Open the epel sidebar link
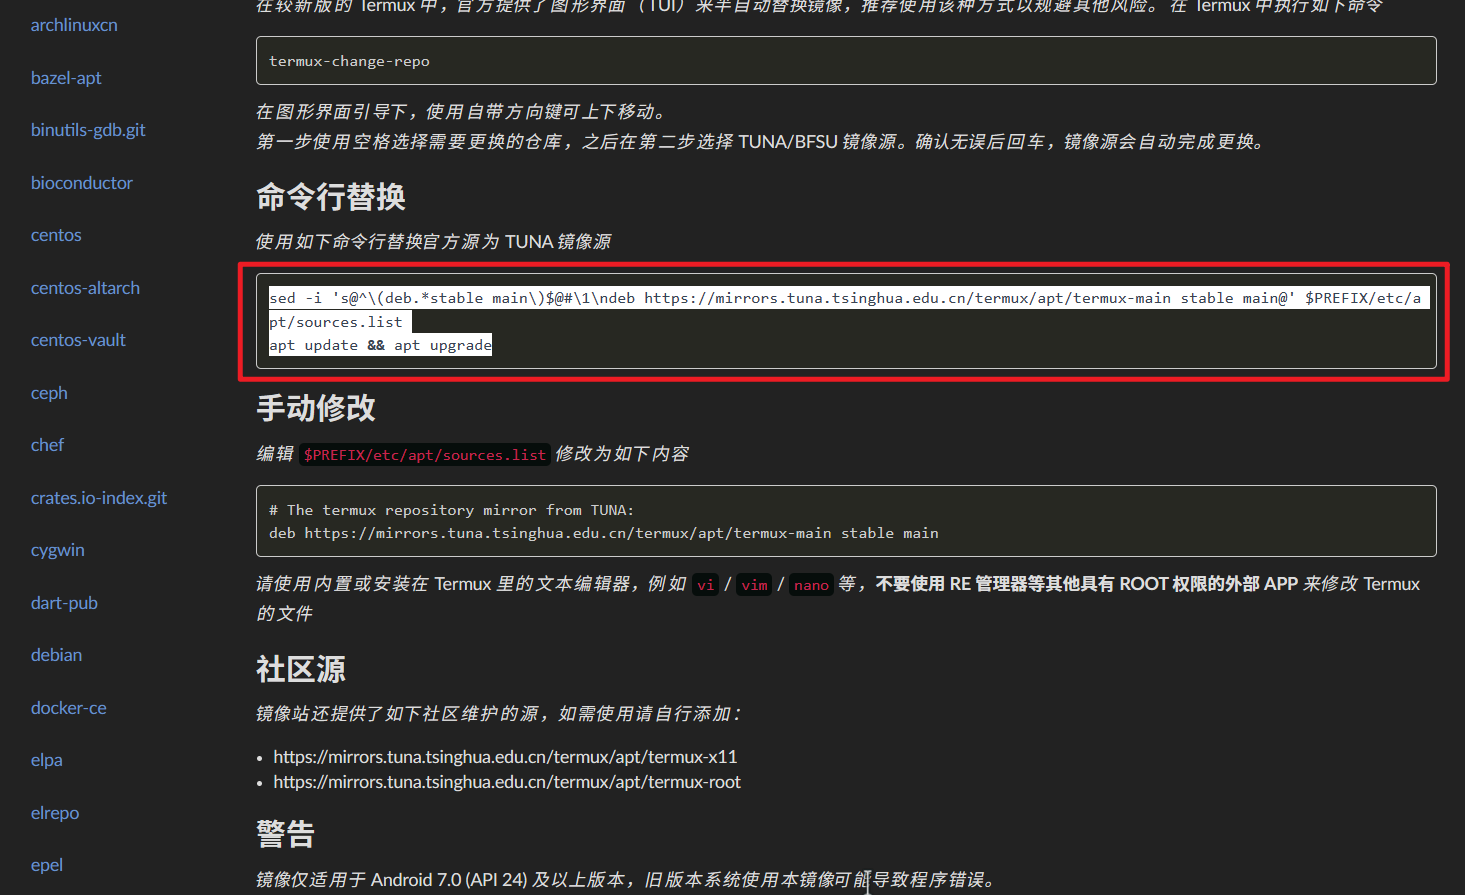This screenshot has height=895, width=1465. click(x=47, y=865)
